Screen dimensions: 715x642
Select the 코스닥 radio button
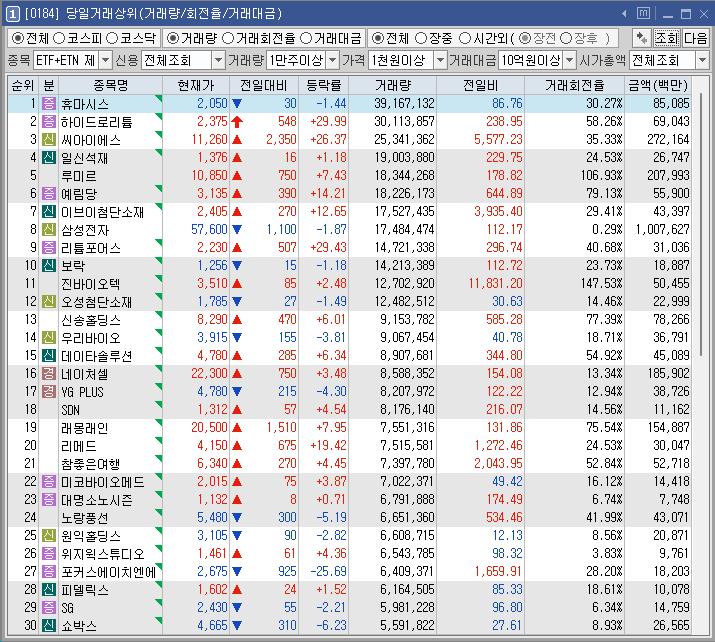112,38
